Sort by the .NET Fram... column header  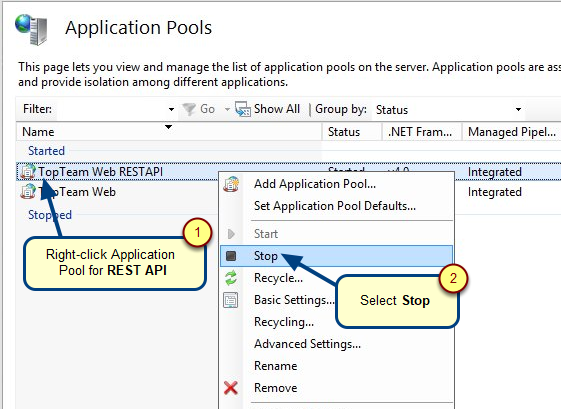(x=422, y=132)
